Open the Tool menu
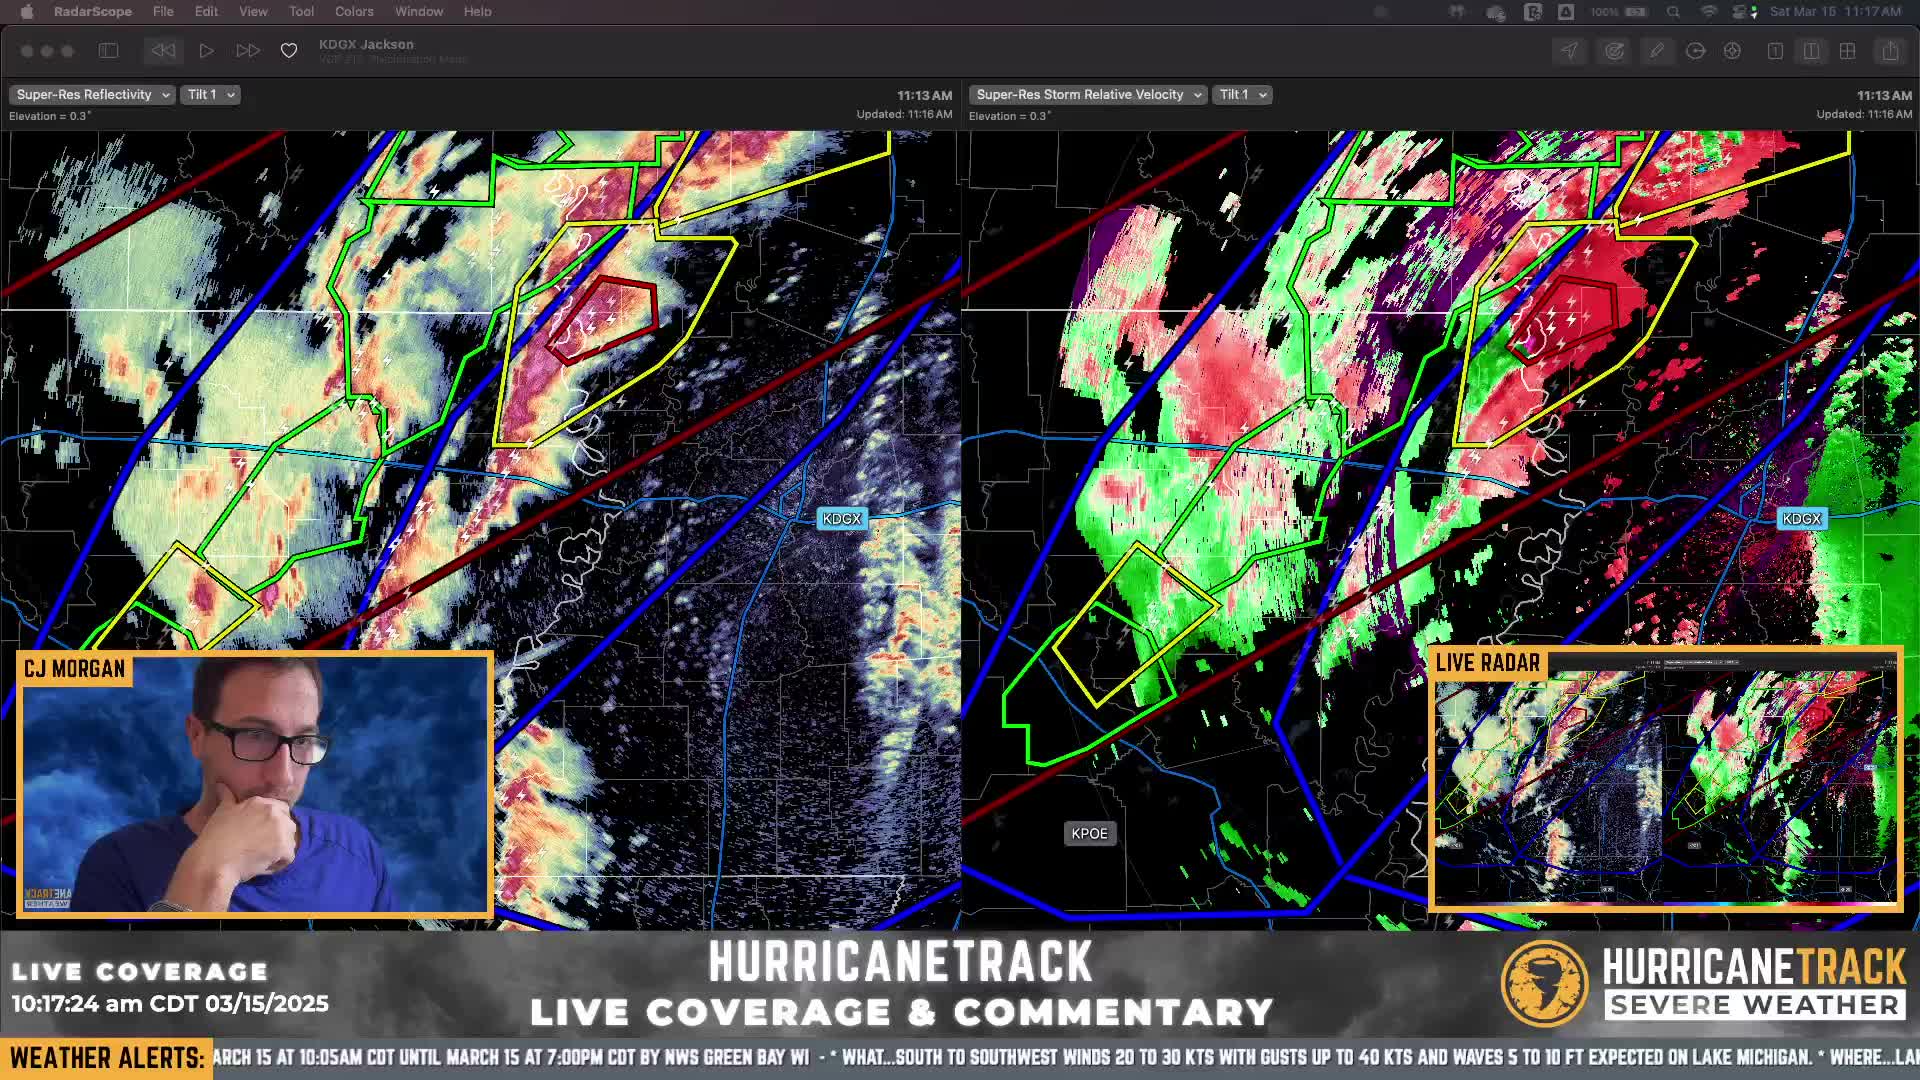Viewport: 1920px width, 1080px height. pyautogui.click(x=301, y=11)
